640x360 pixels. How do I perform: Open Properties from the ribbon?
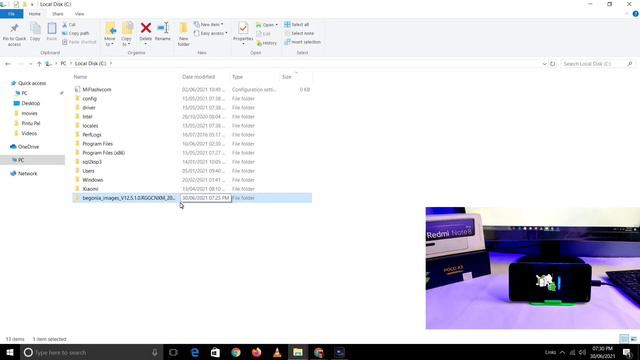(x=243, y=33)
